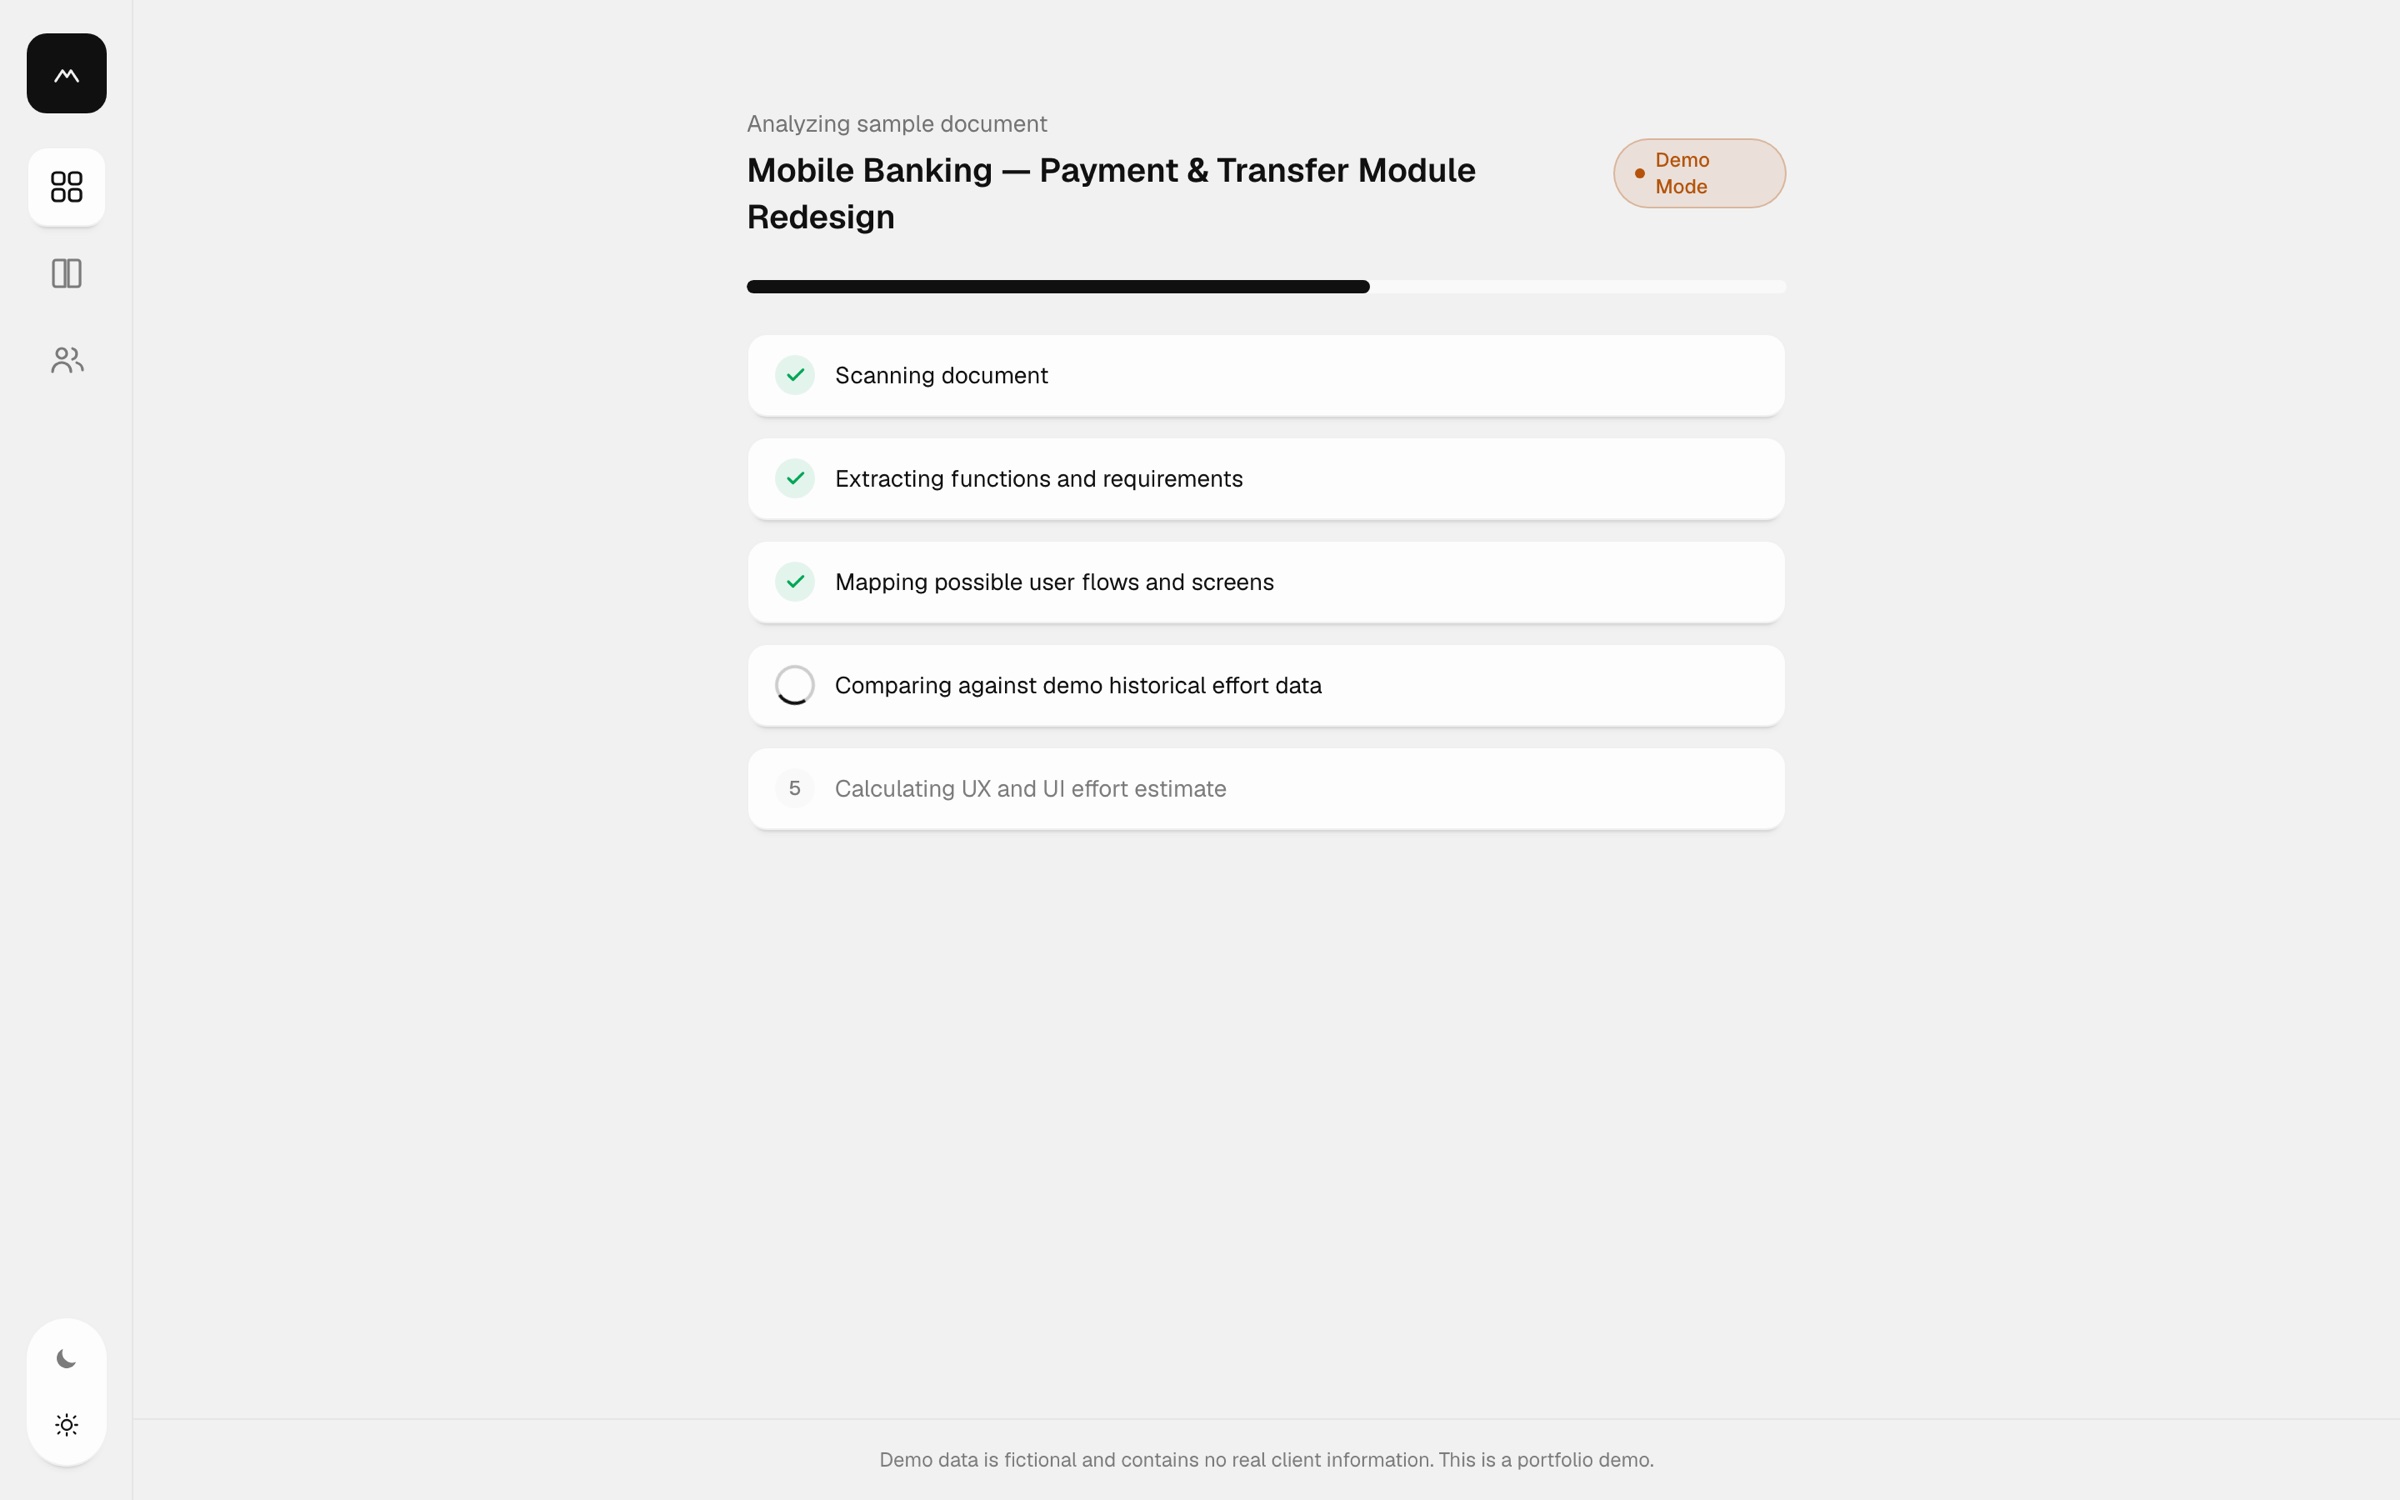Open the dashboard grid icon
The image size is (2400, 1500).
click(66, 187)
